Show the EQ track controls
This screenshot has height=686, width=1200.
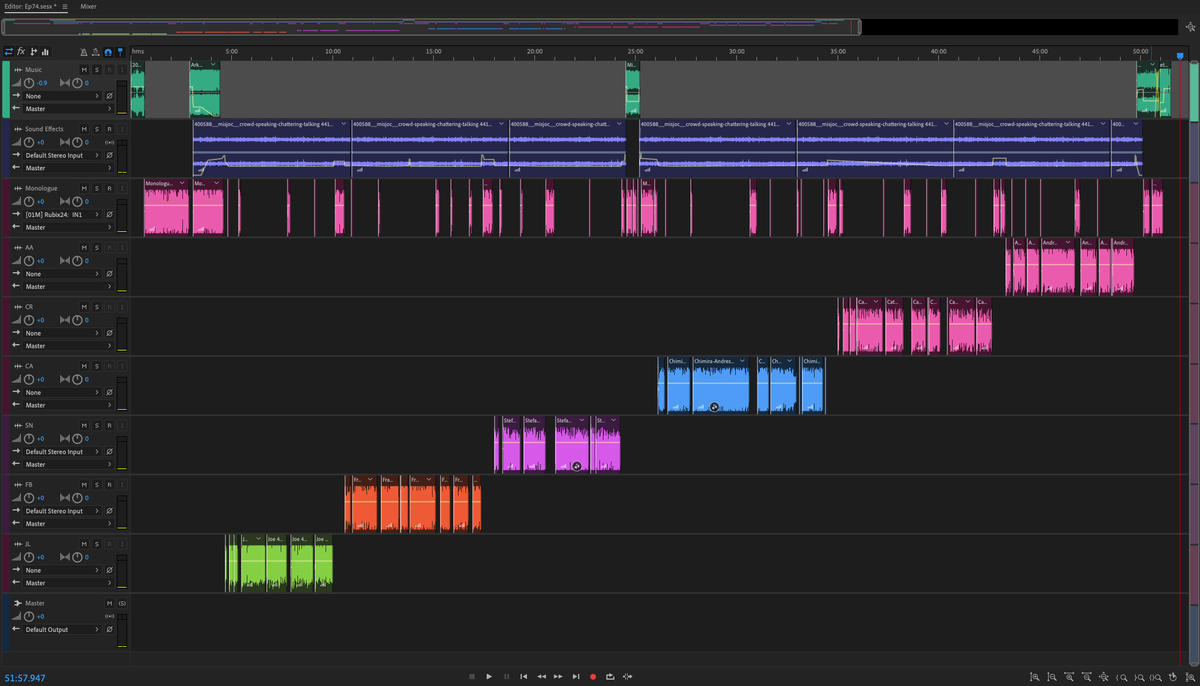coord(45,51)
